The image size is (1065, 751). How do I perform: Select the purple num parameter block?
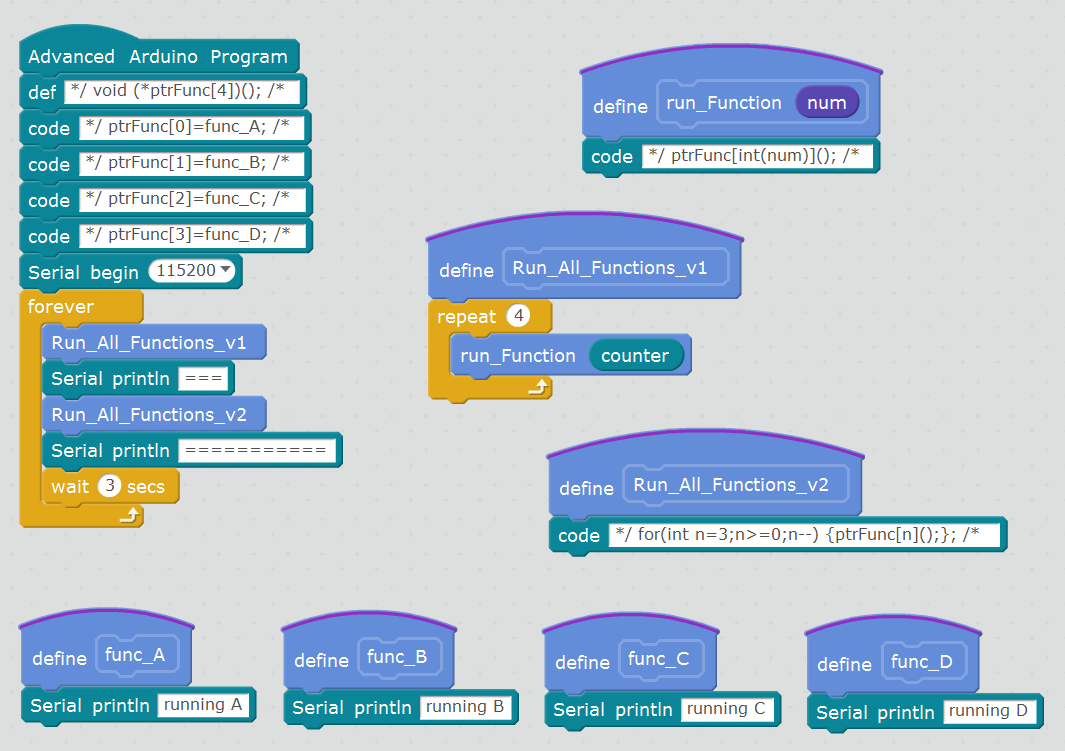click(826, 103)
